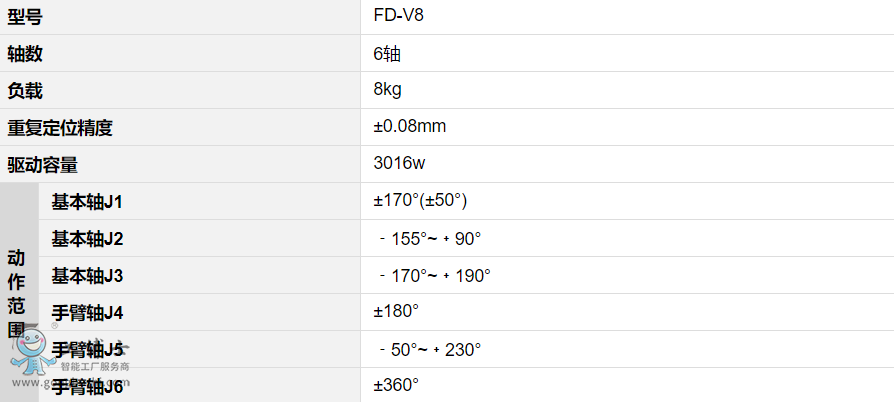This screenshot has height=402, width=894.
Task: Click the 负载 row label
Action: point(25,90)
